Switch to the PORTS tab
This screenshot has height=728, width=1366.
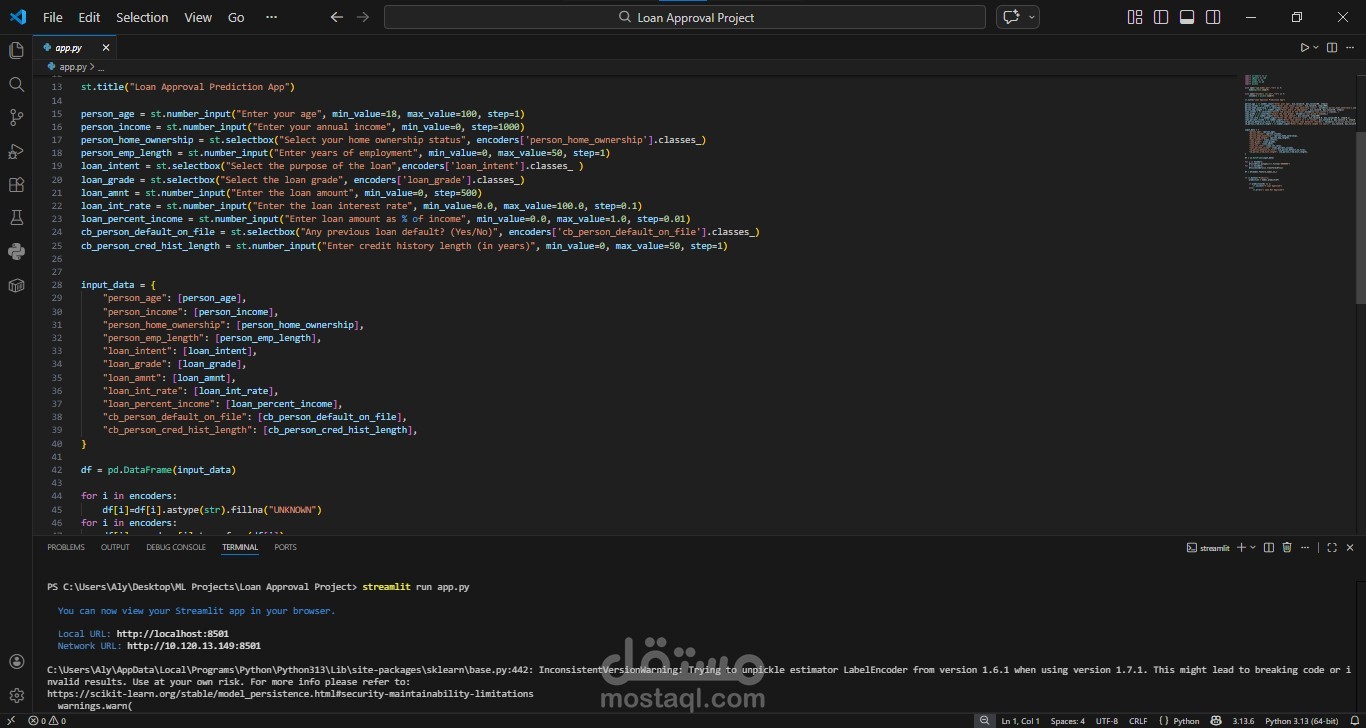(285, 547)
